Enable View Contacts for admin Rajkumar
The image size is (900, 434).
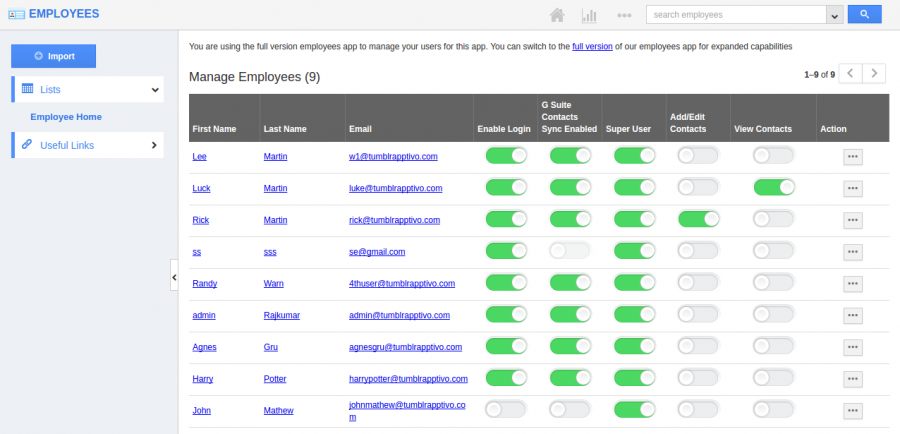tap(774, 314)
